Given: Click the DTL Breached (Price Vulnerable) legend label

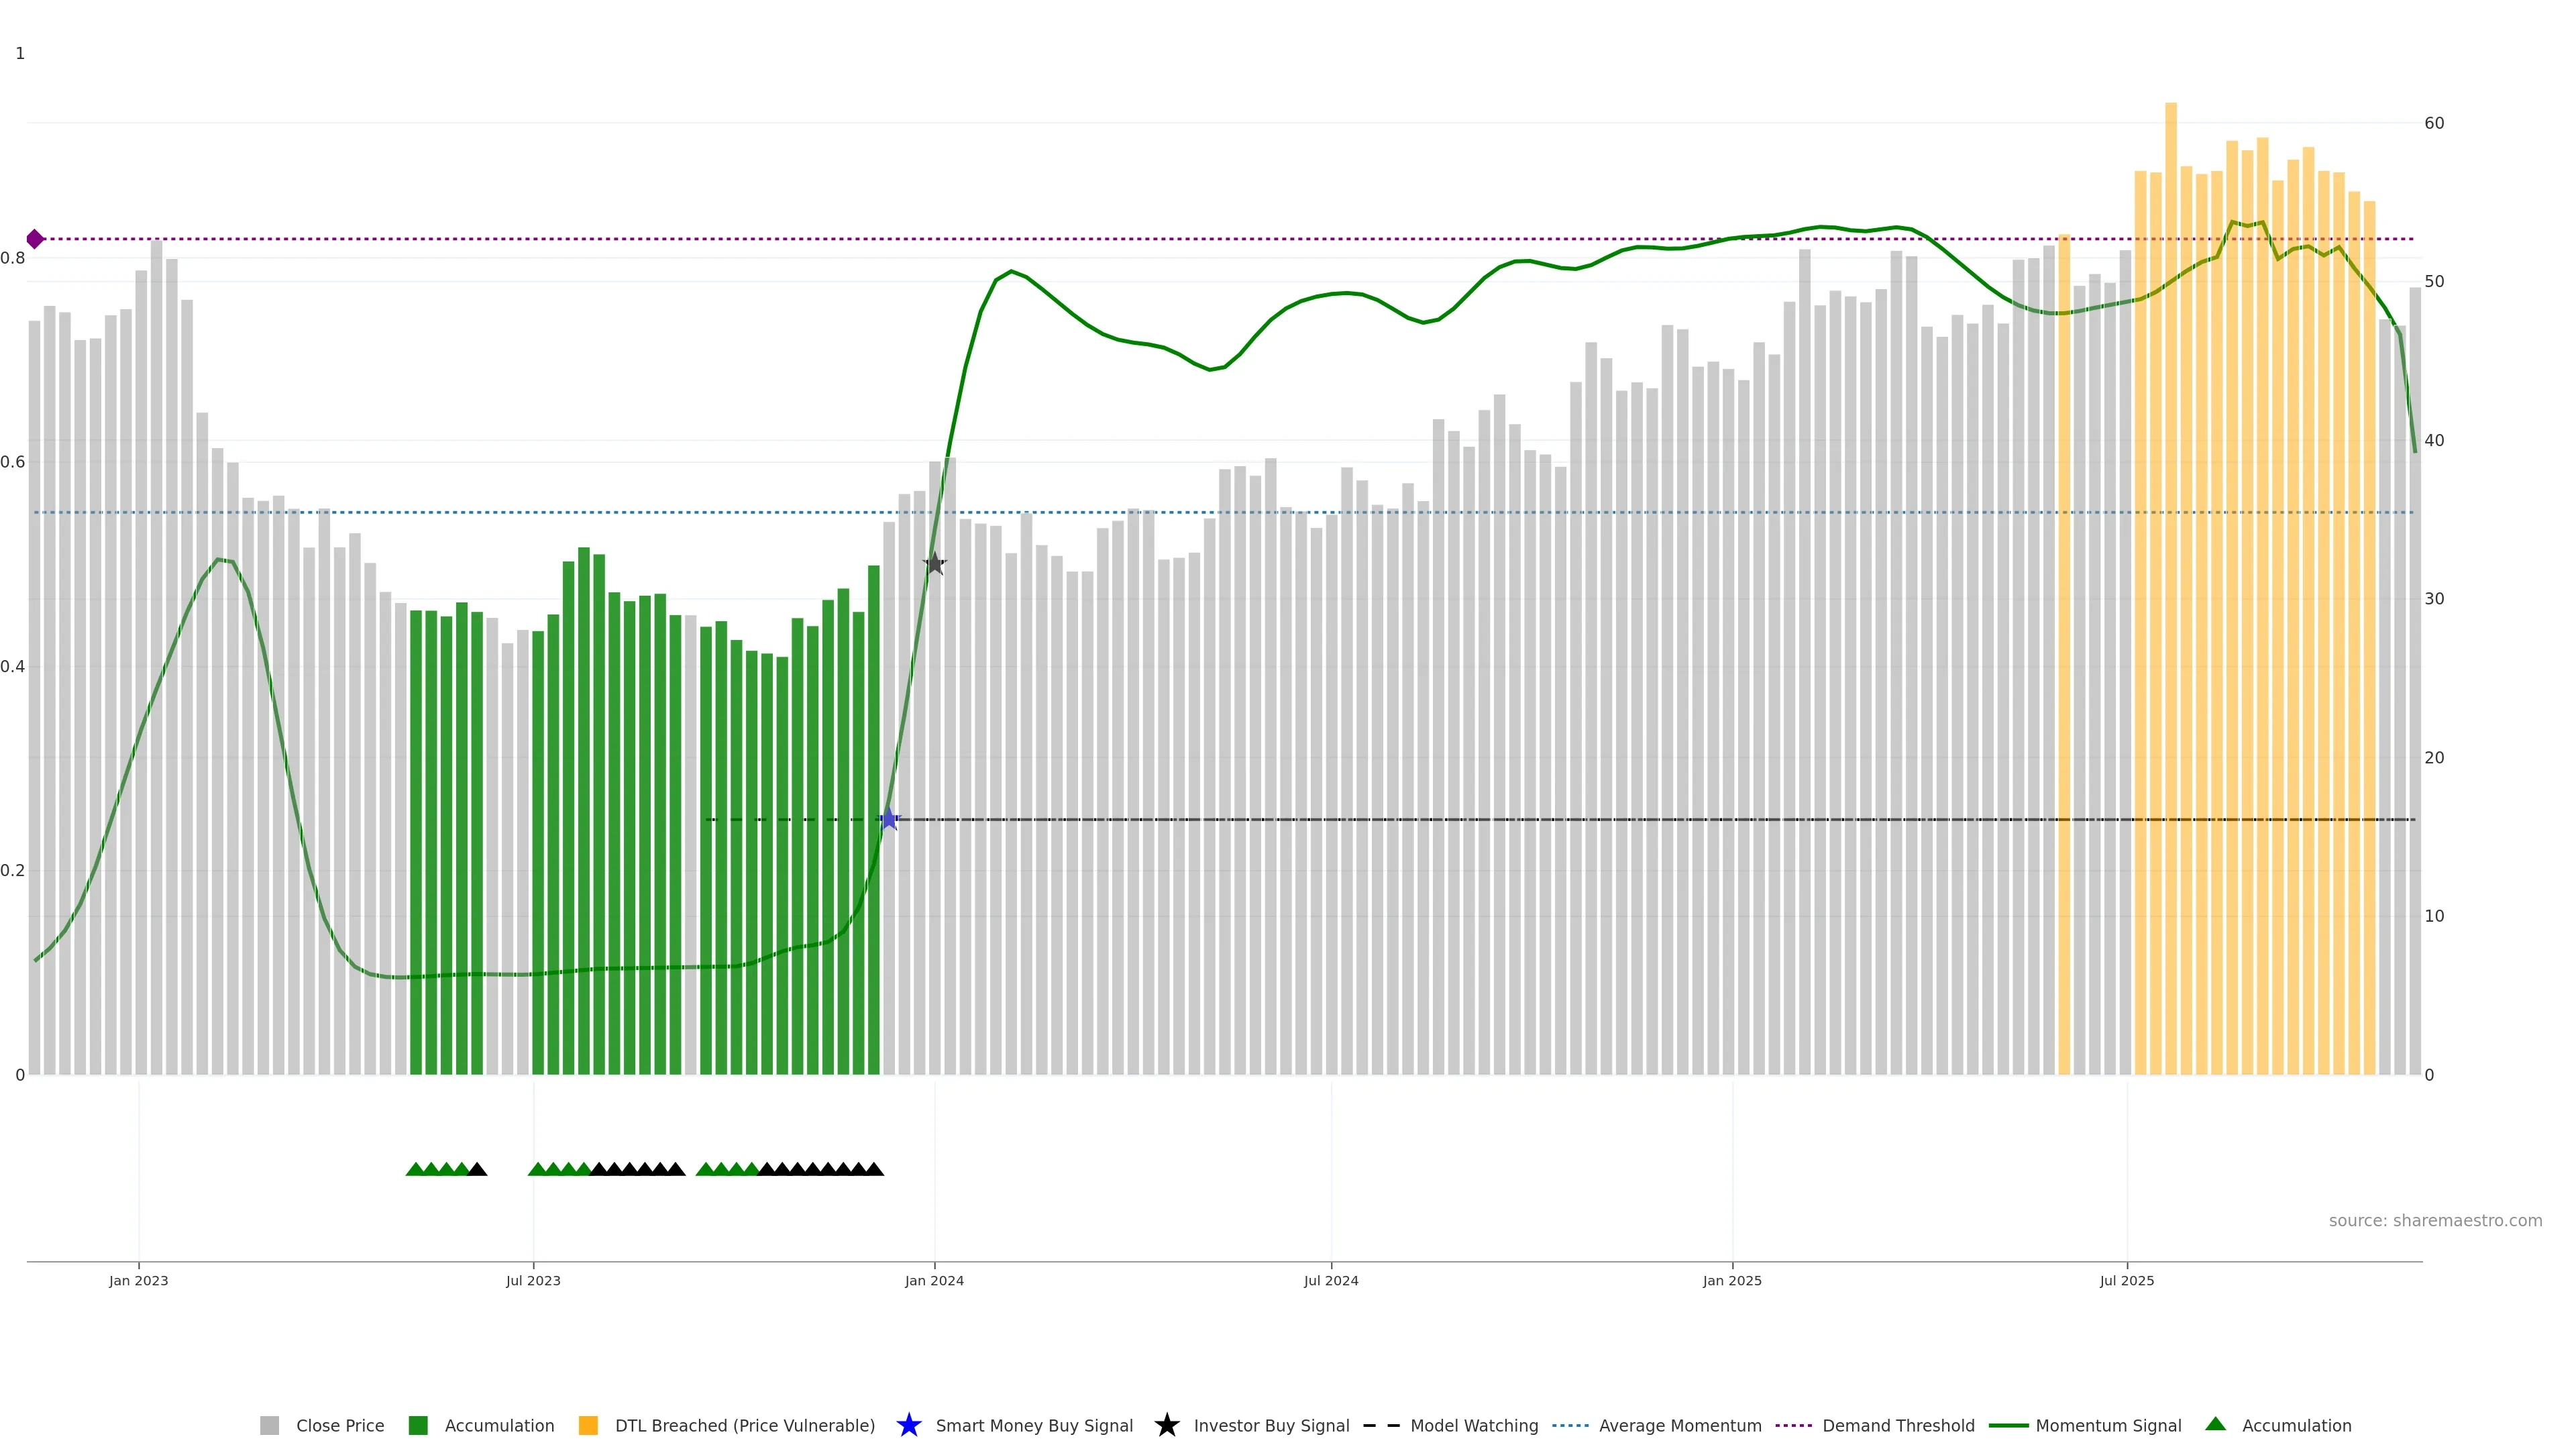Looking at the screenshot, I should pyautogui.click(x=744, y=1425).
